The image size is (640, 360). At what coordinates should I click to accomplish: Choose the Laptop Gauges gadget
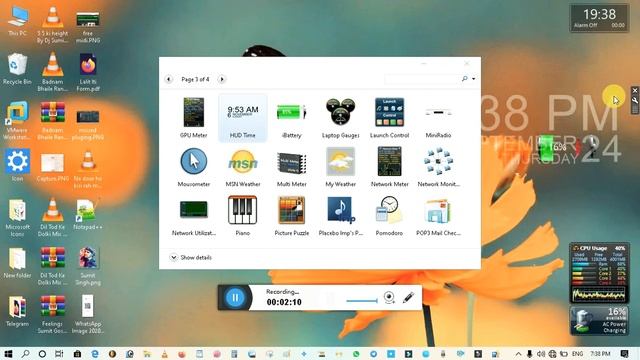tap(340, 118)
